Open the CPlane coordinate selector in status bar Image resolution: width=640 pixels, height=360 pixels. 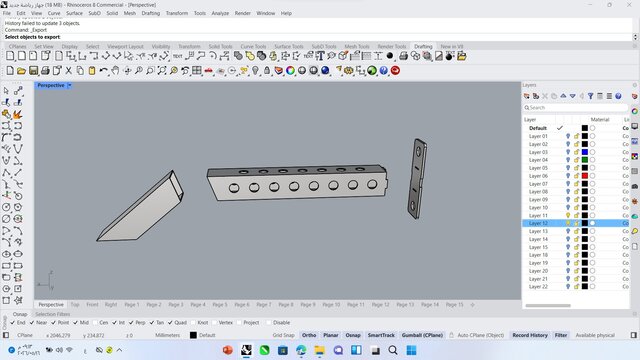point(25,335)
